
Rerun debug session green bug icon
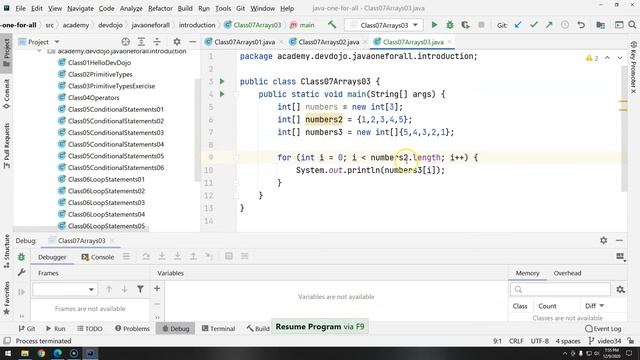pyautogui.click(x=21, y=257)
